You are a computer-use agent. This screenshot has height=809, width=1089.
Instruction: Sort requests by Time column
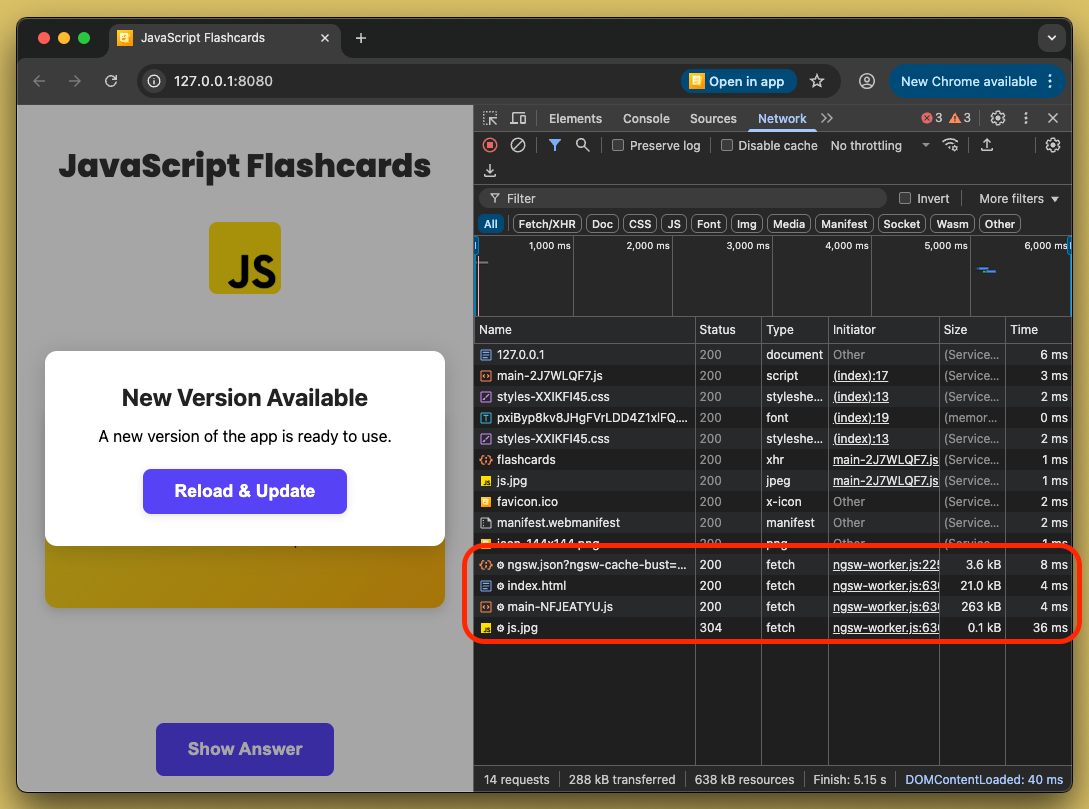tap(1038, 330)
